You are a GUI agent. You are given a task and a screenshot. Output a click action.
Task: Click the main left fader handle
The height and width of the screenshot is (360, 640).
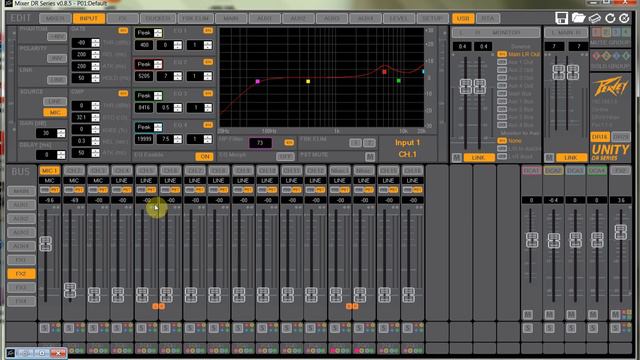(558, 72)
